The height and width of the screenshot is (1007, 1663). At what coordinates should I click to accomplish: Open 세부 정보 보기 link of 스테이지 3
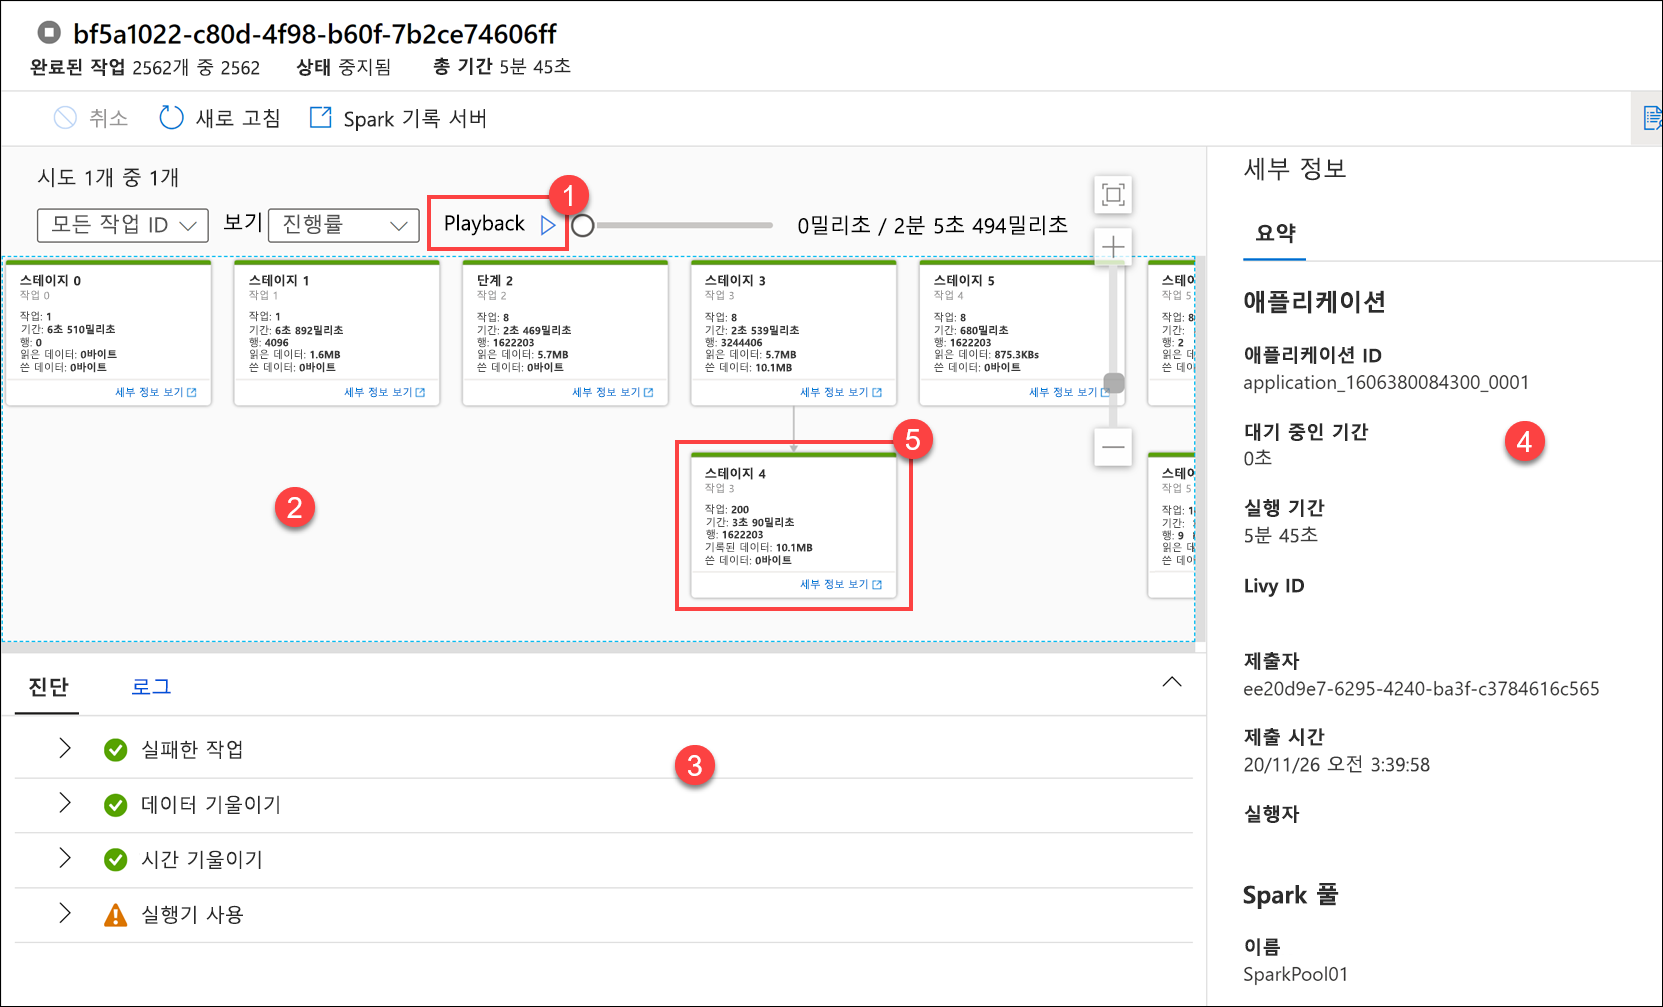tap(841, 392)
